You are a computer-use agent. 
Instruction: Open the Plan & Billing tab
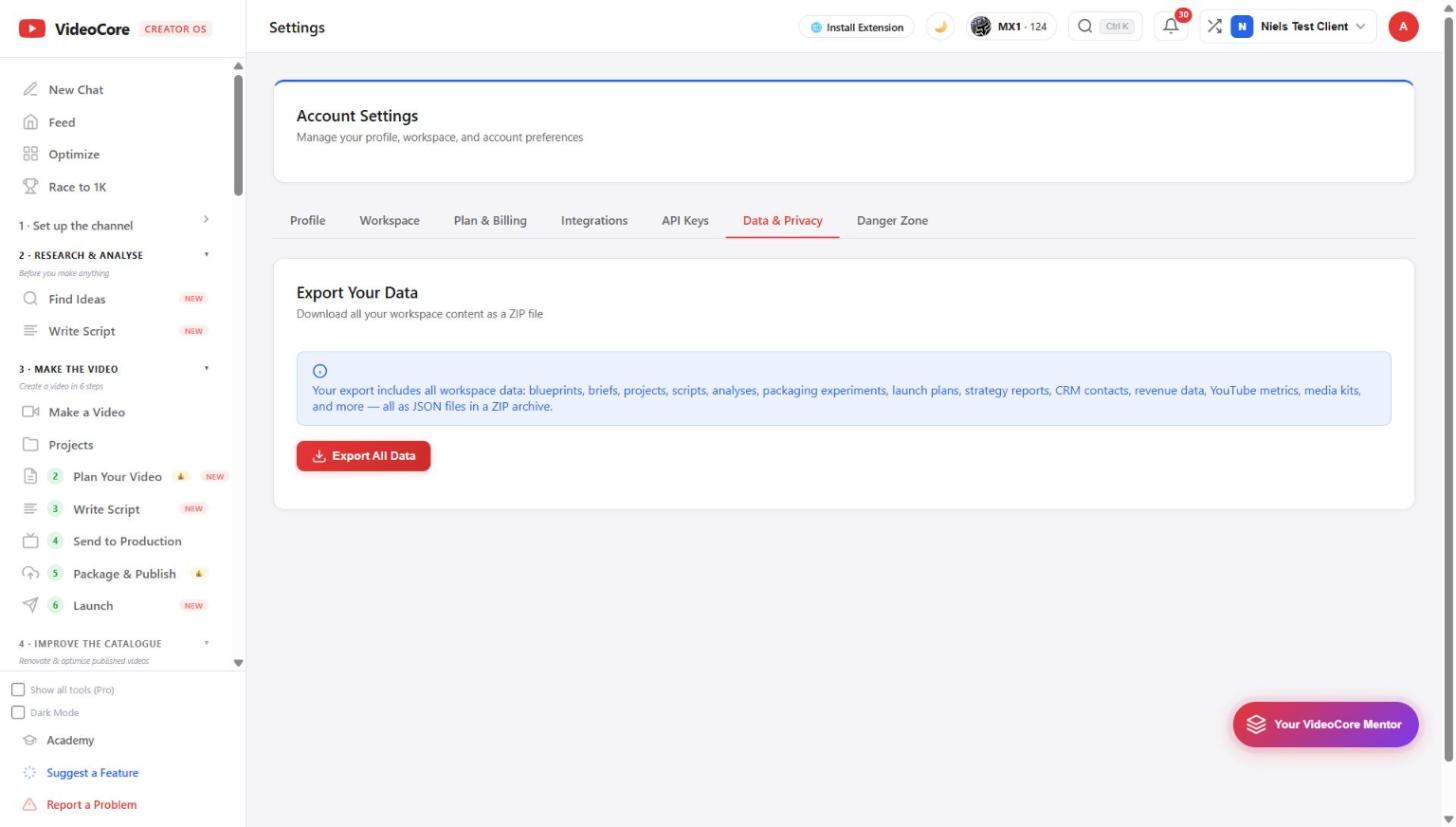[490, 221]
